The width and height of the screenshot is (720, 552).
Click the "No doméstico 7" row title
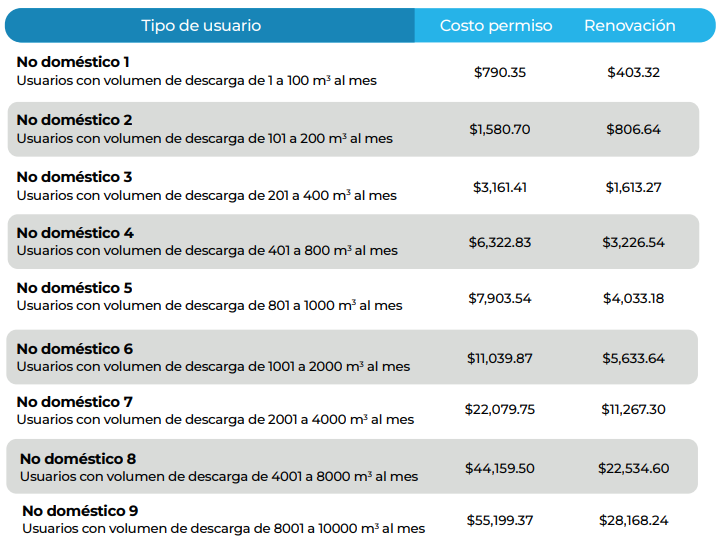coord(75,402)
